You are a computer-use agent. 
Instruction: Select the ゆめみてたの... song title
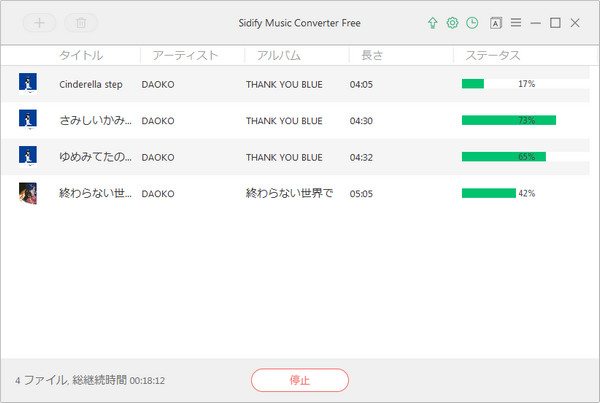pyautogui.click(x=95, y=157)
